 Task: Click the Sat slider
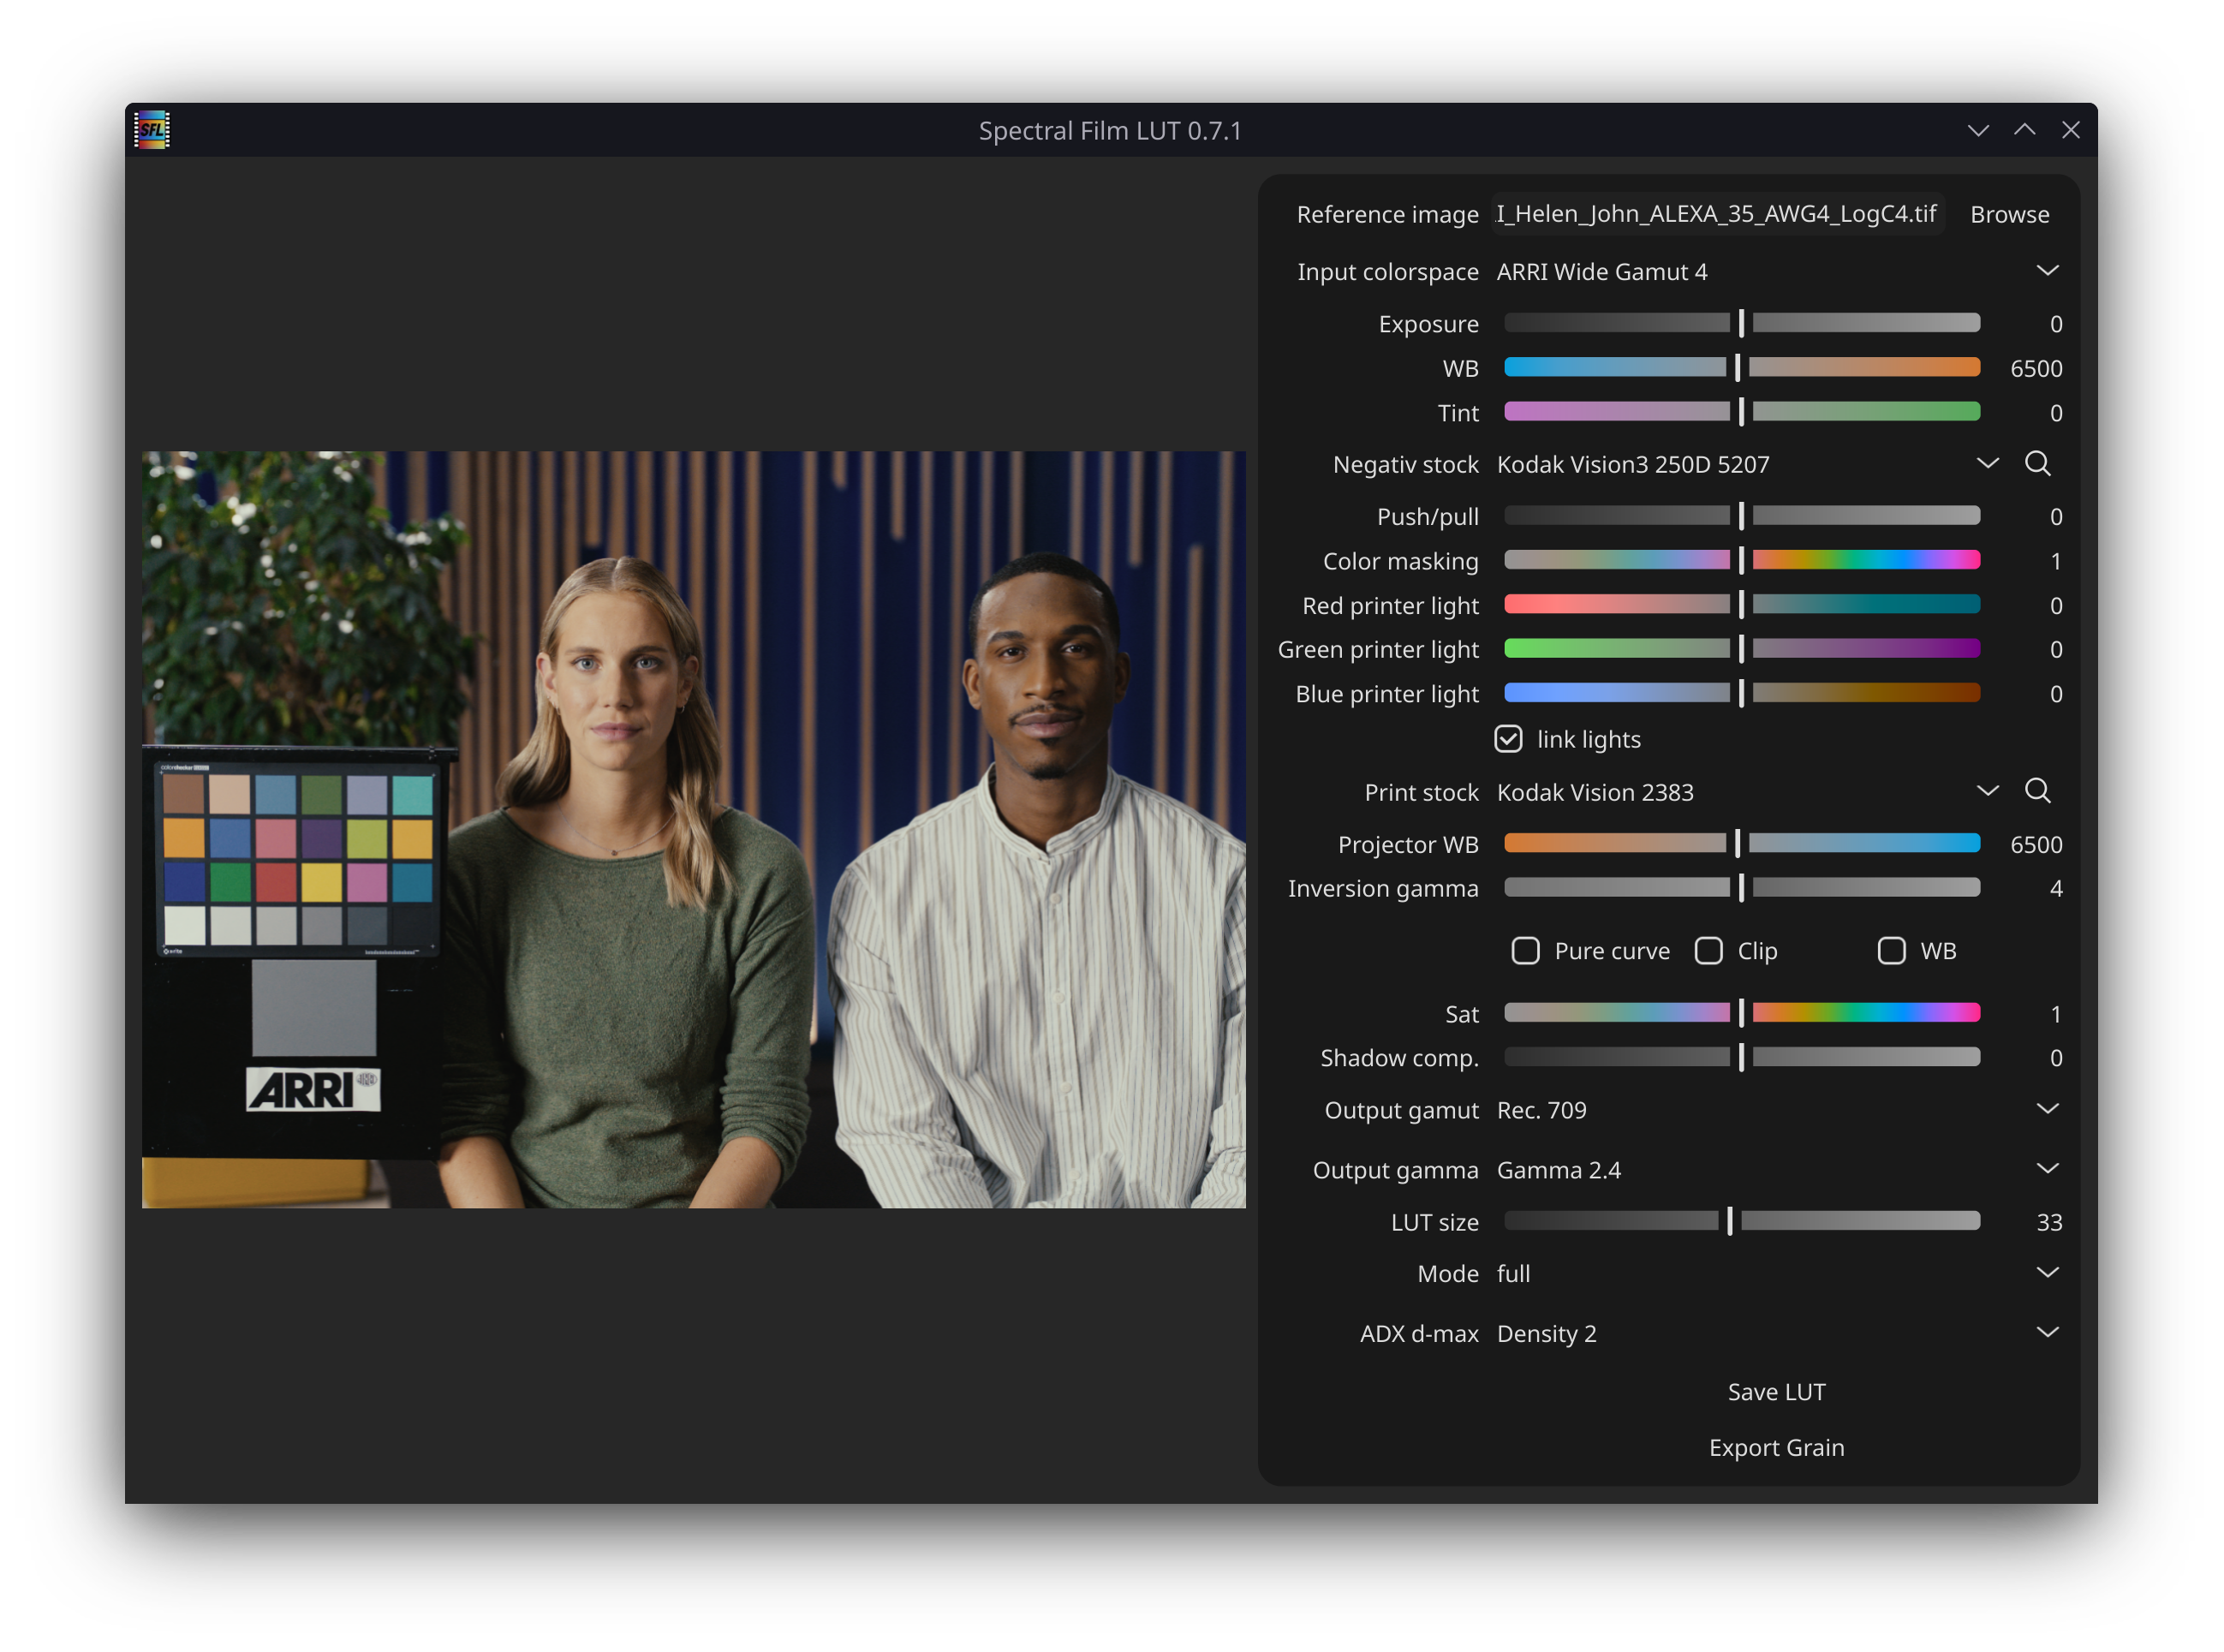coord(1742,1013)
